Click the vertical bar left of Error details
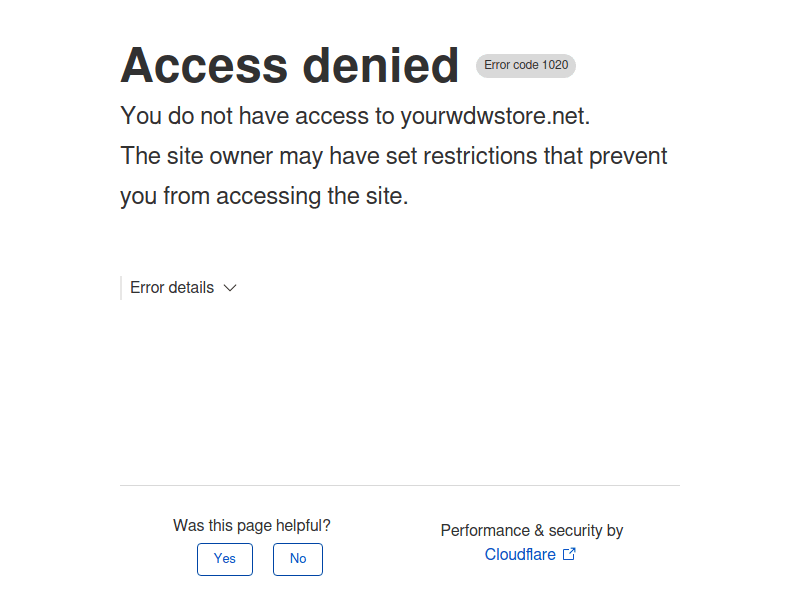 pyautogui.click(x=121, y=288)
